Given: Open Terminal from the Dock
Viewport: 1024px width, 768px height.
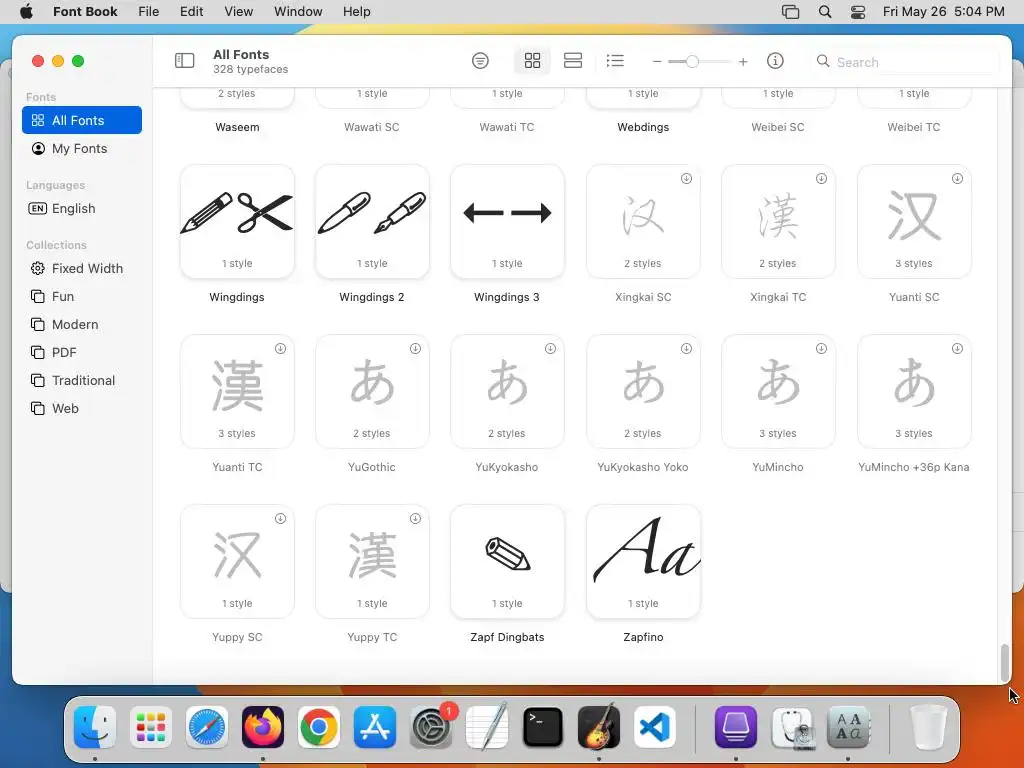Looking at the screenshot, I should (543, 727).
